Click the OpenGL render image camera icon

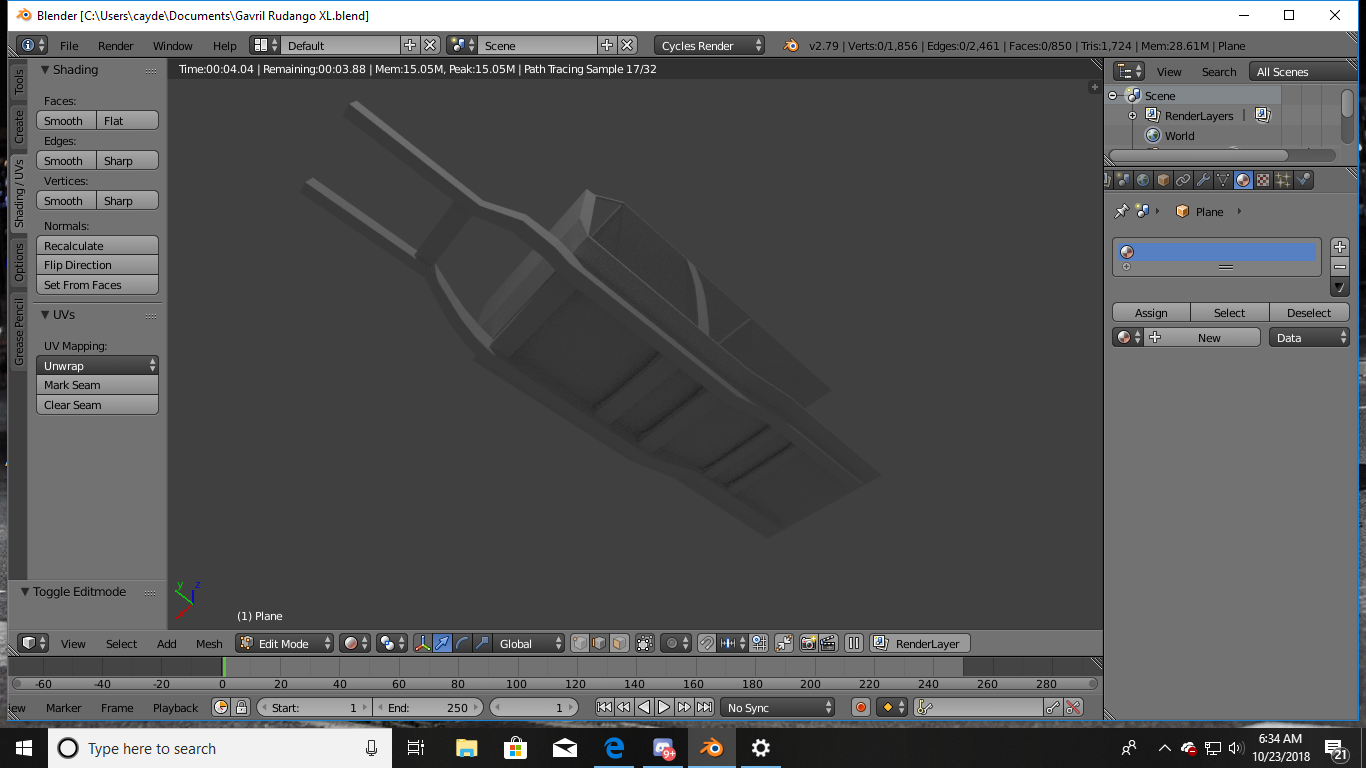tap(809, 643)
